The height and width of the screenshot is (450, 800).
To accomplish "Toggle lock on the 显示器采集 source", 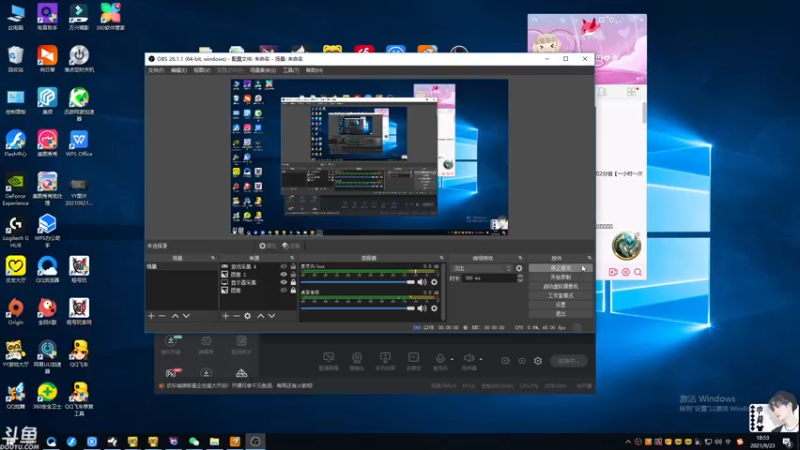I will [293, 282].
